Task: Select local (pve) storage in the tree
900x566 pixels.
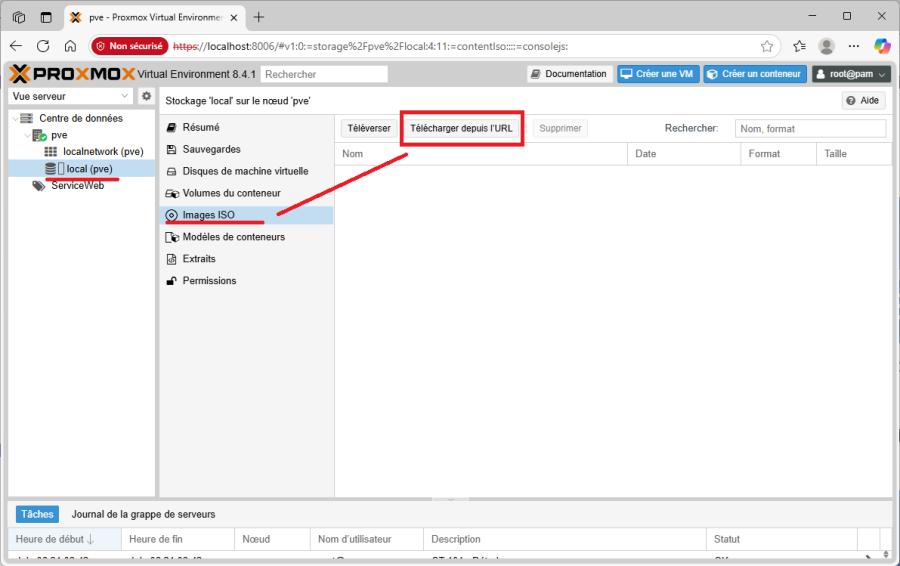Action: coord(90,169)
